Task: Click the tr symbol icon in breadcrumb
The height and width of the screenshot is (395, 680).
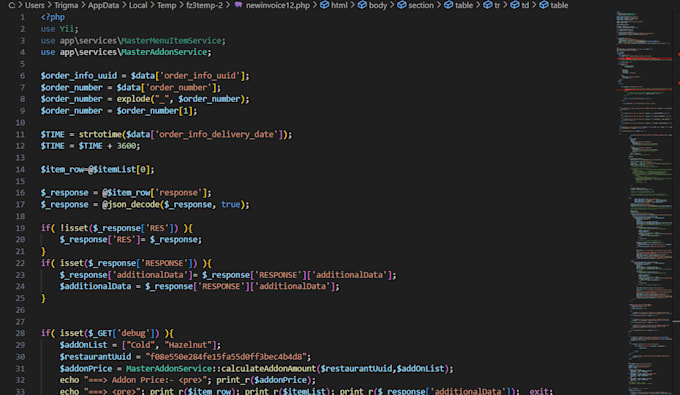Action: (487, 5)
